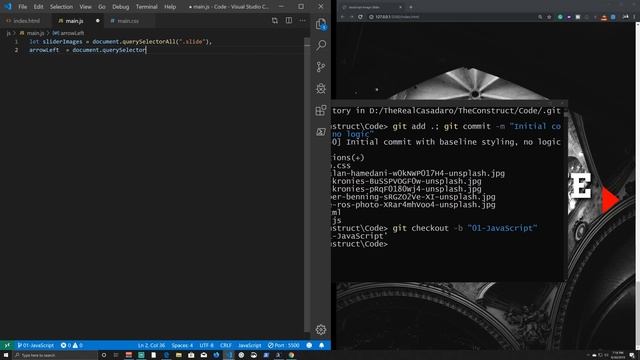The width and height of the screenshot is (640, 360).
Task: Click the green remote indicator in status bar
Action: (7, 345)
